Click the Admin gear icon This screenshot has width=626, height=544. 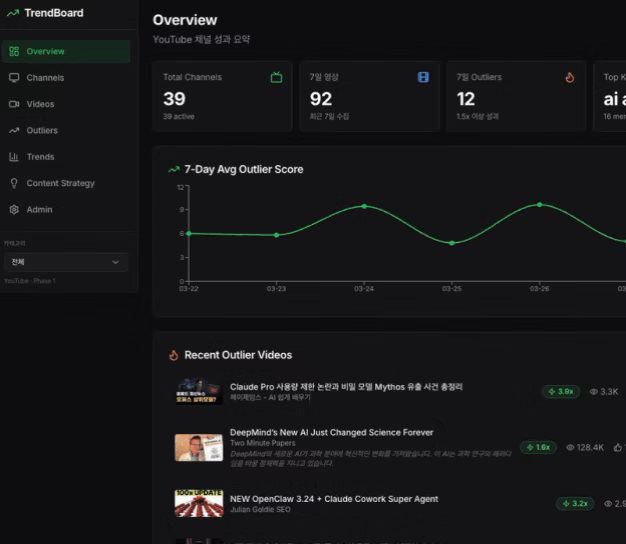click(x=14, y=210)
